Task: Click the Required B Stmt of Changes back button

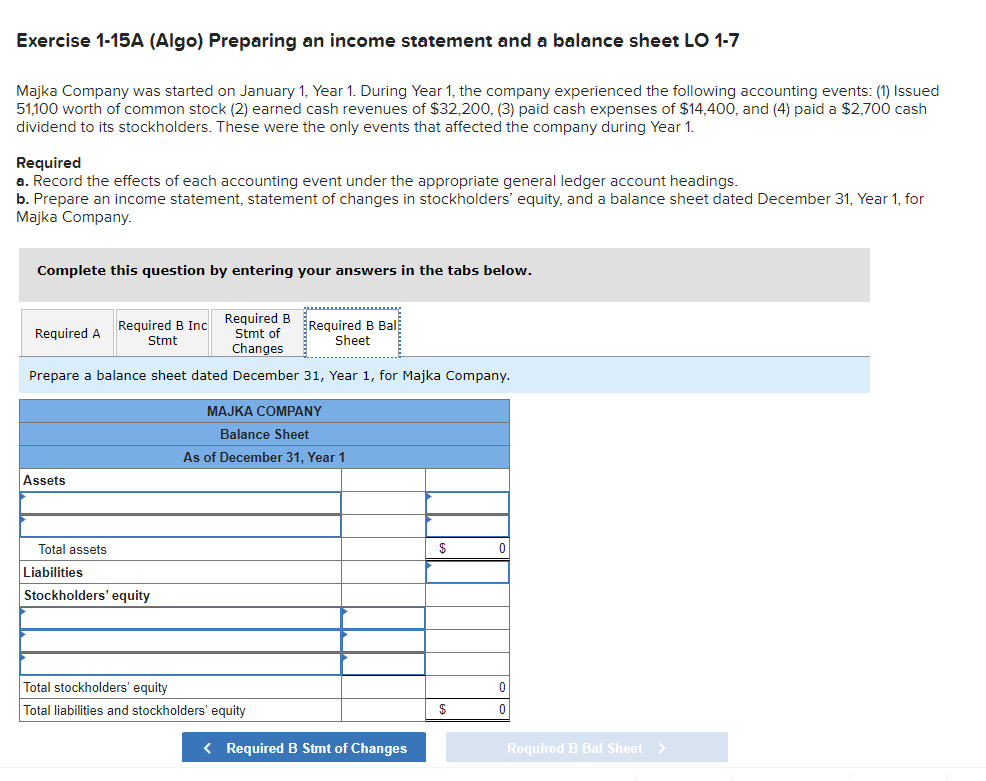Action: (303, 747)
